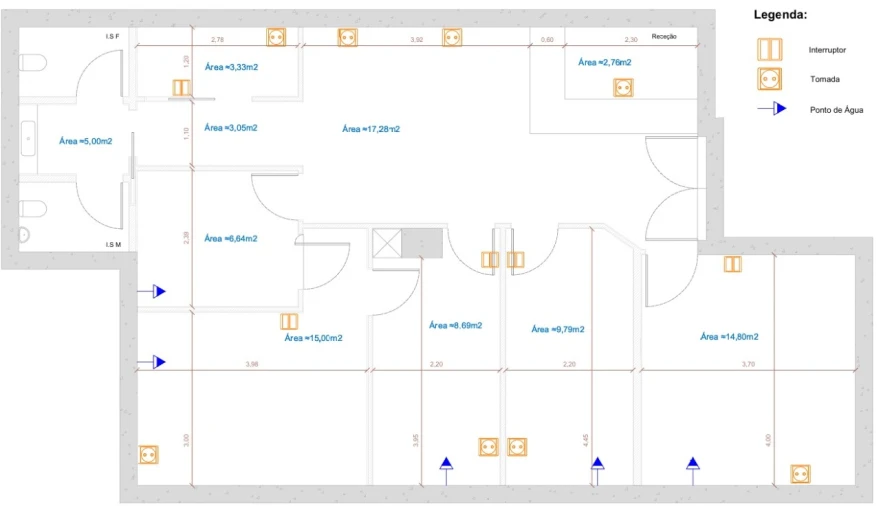Click the 'I.S M' restroom label
The width and height of the screenshot is (881, 506).
[x=113, y=244]
